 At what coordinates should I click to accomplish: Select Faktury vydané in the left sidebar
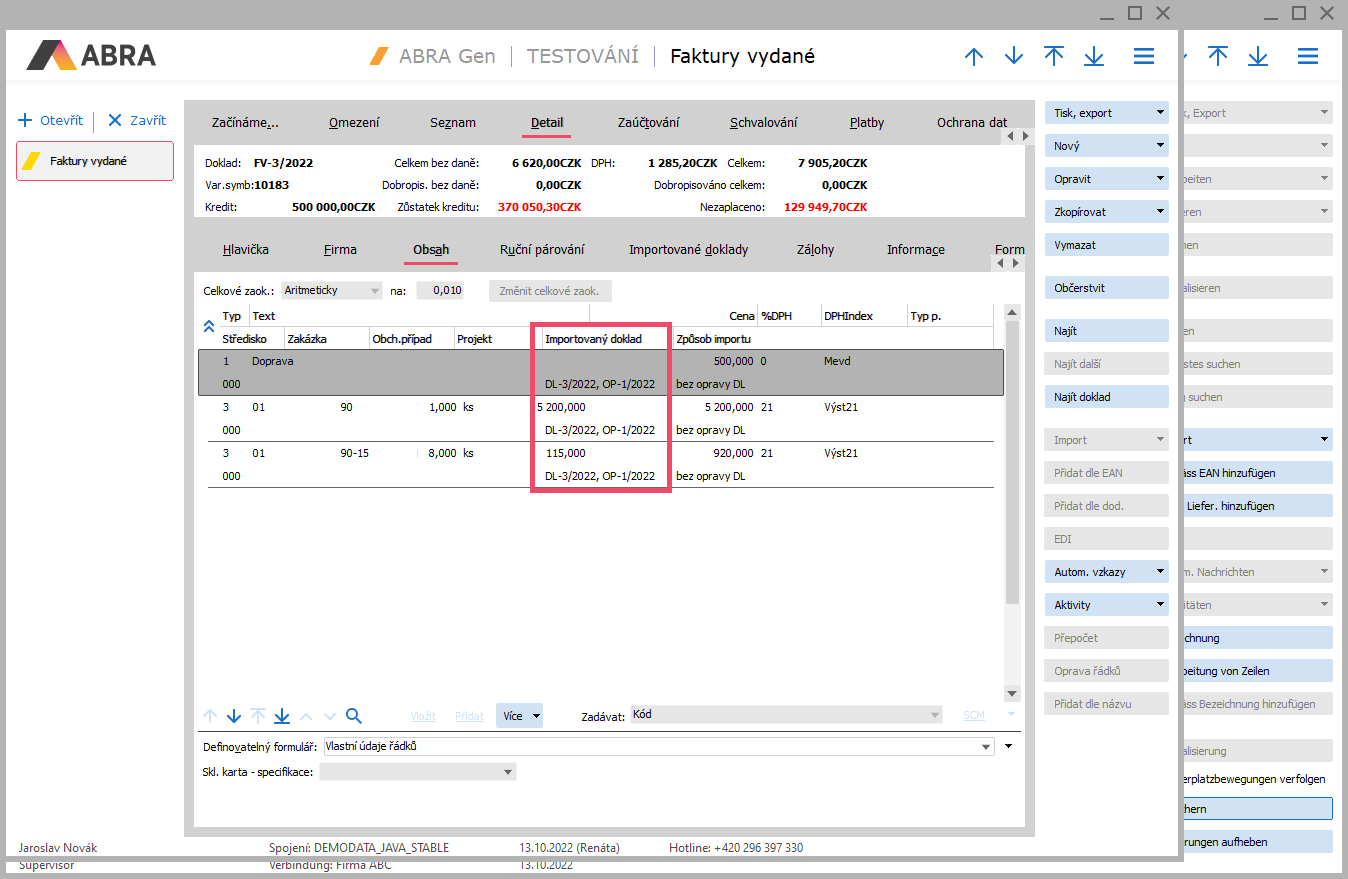[x=95, y=161]
